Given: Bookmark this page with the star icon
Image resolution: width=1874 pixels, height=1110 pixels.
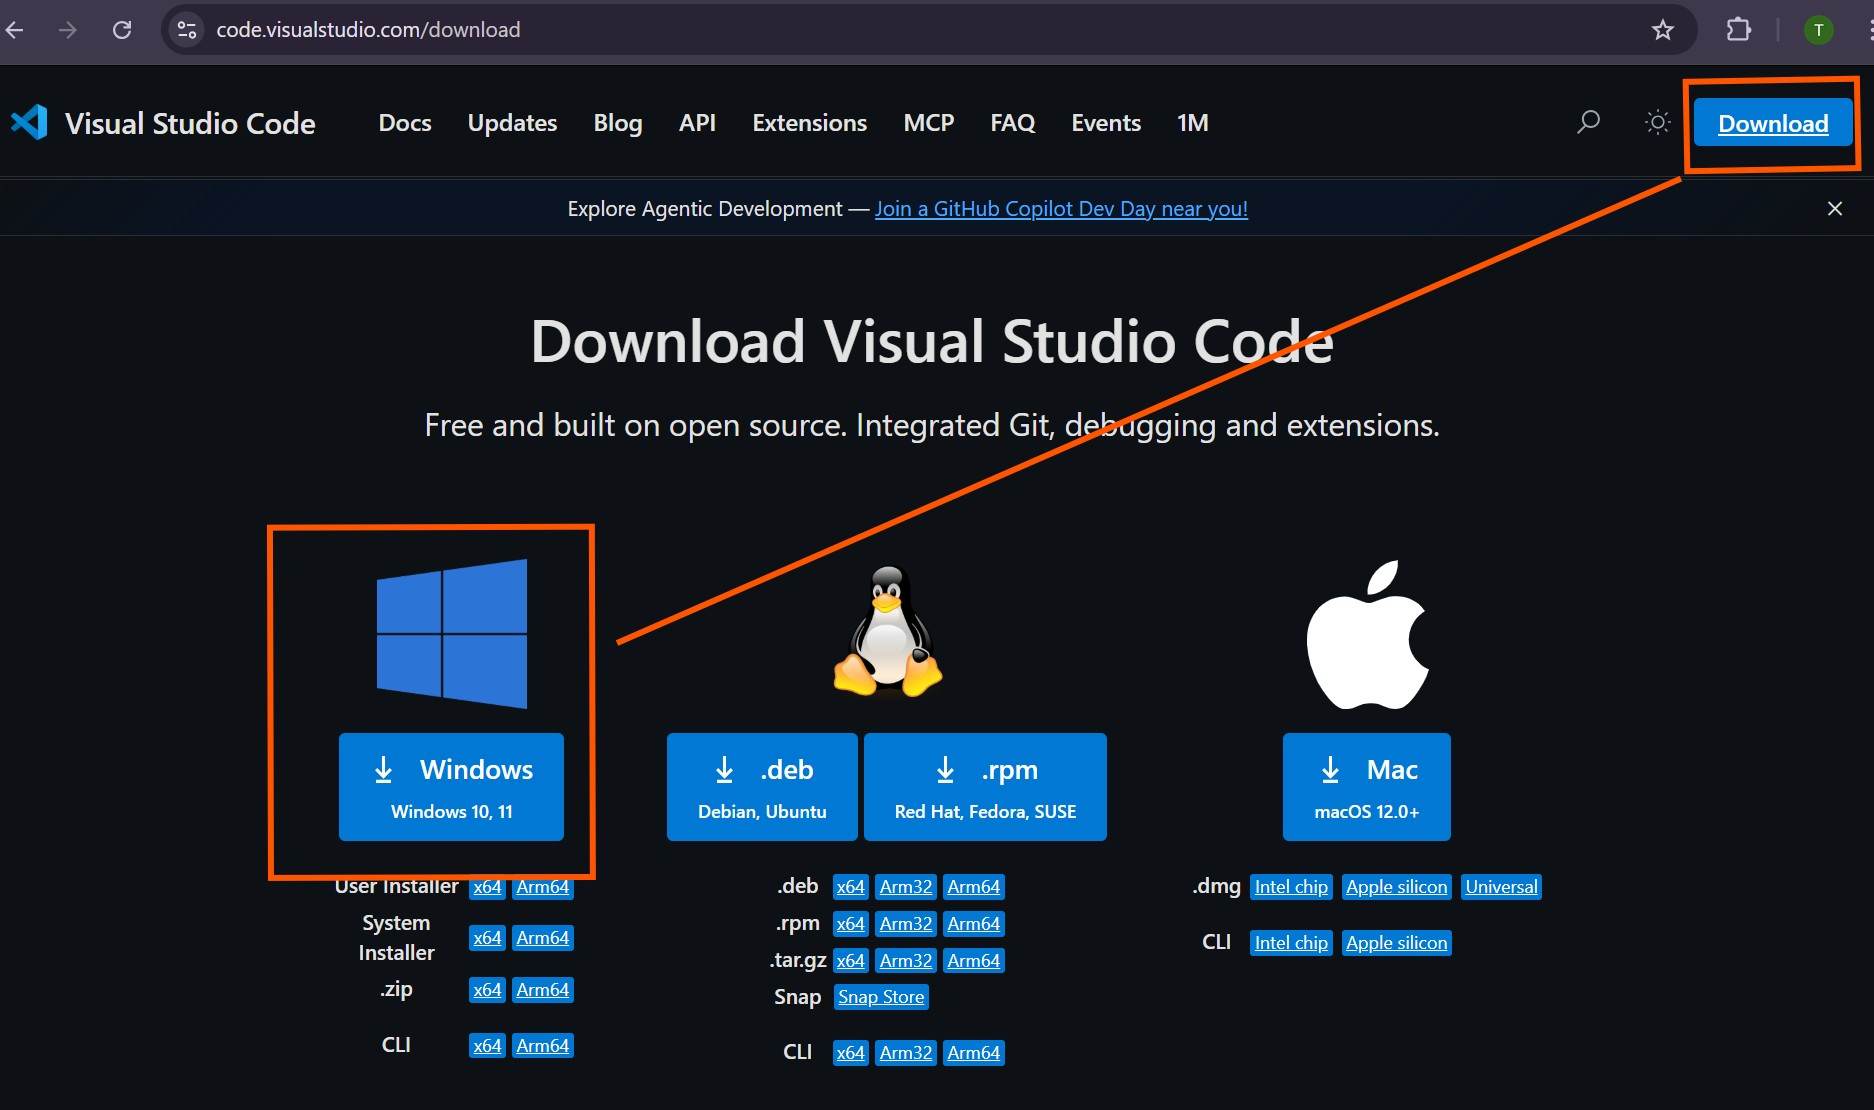Looking at the screenshot, I should click(x=1663, y=30).
